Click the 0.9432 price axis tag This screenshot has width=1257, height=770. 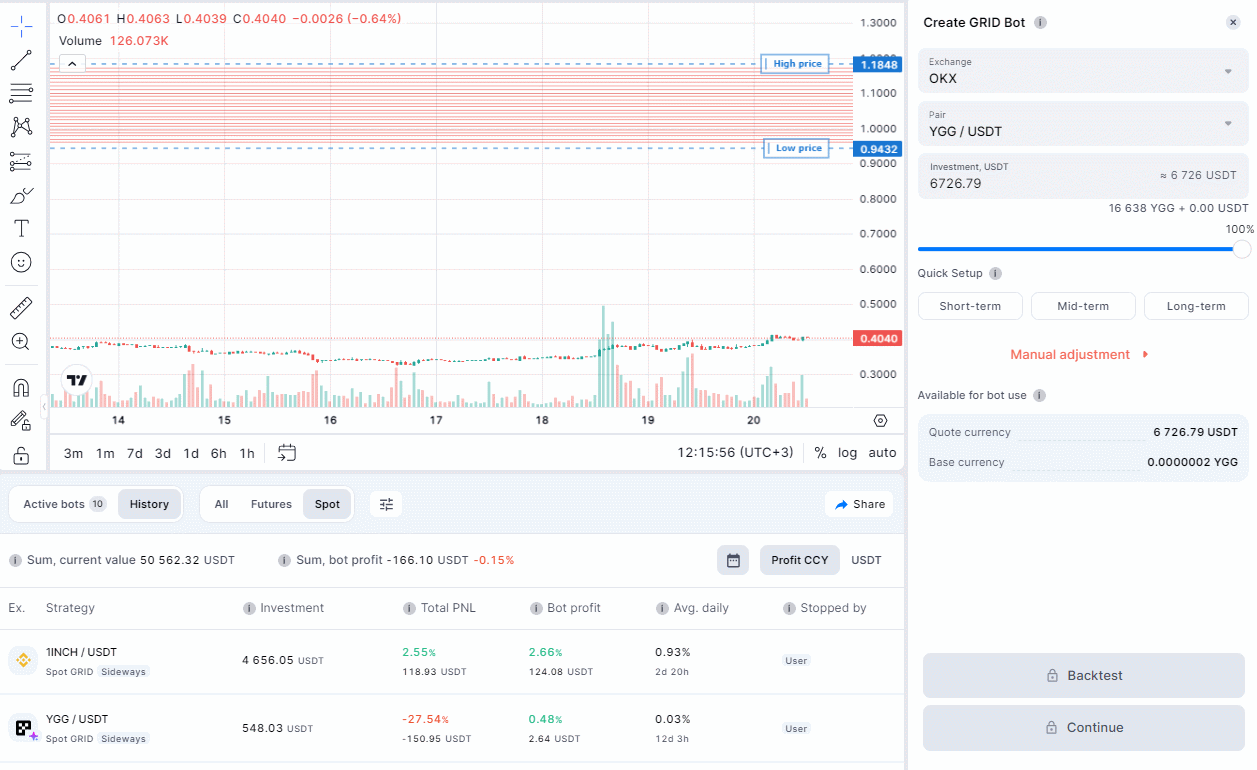coord(877,149)
